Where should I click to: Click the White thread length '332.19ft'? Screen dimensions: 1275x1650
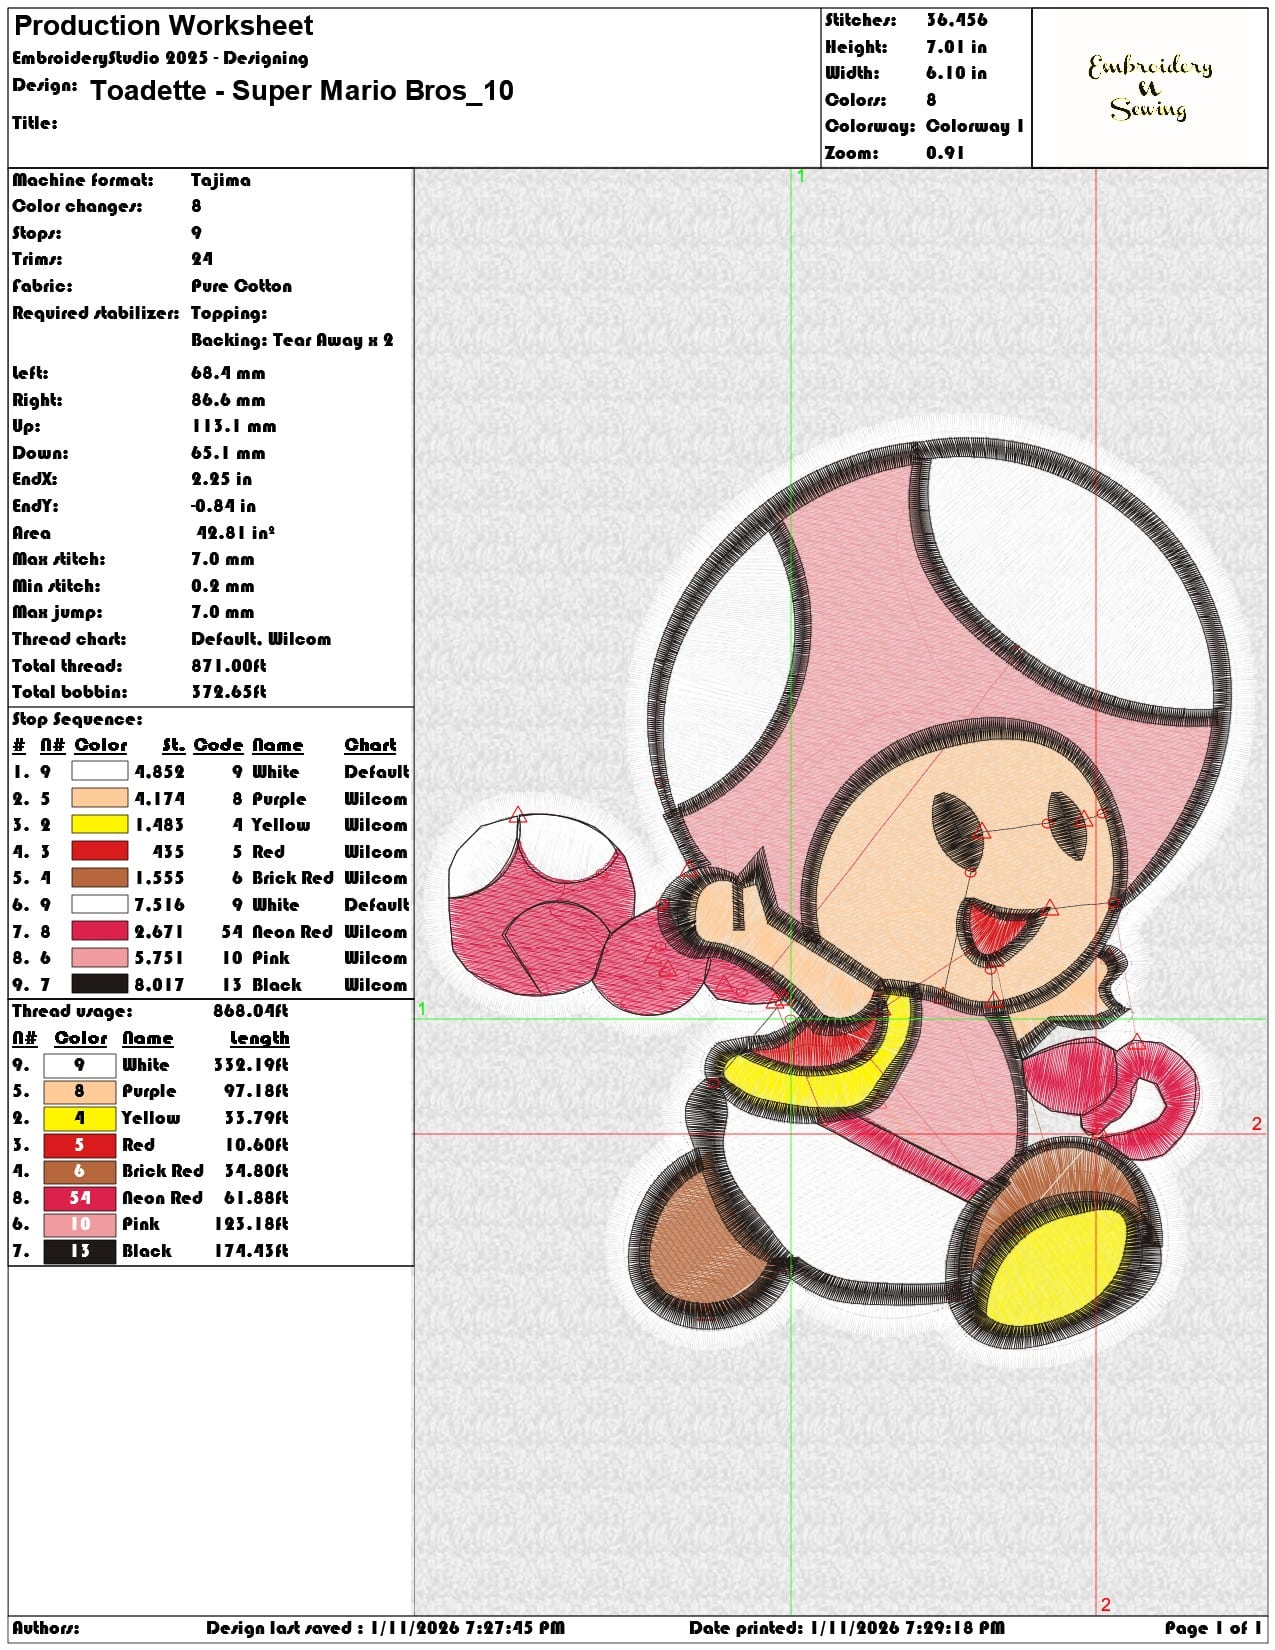point(251,1065)
